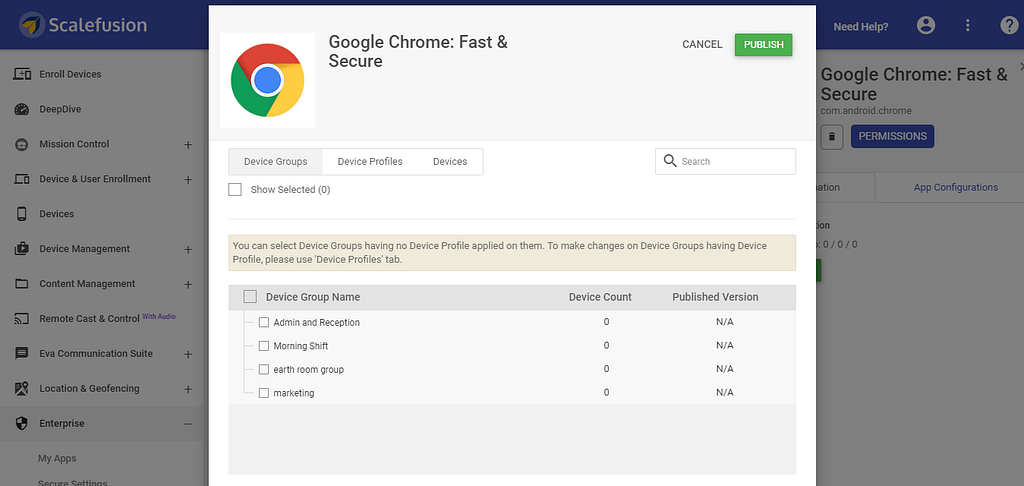The height and width of the screenshot is (486, 1024).
Task: Click the com.android.chrome package name
Action: (x=866, y=110)
